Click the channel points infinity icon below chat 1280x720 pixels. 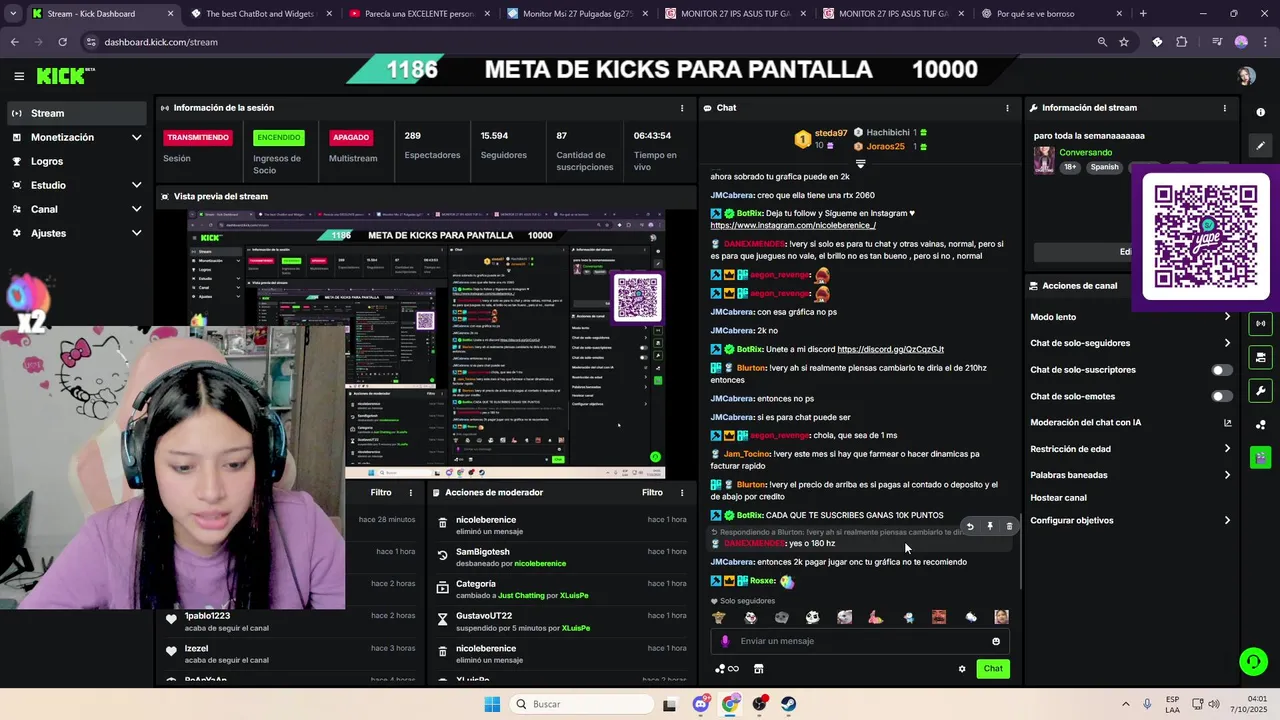click(x=727, y=669)
